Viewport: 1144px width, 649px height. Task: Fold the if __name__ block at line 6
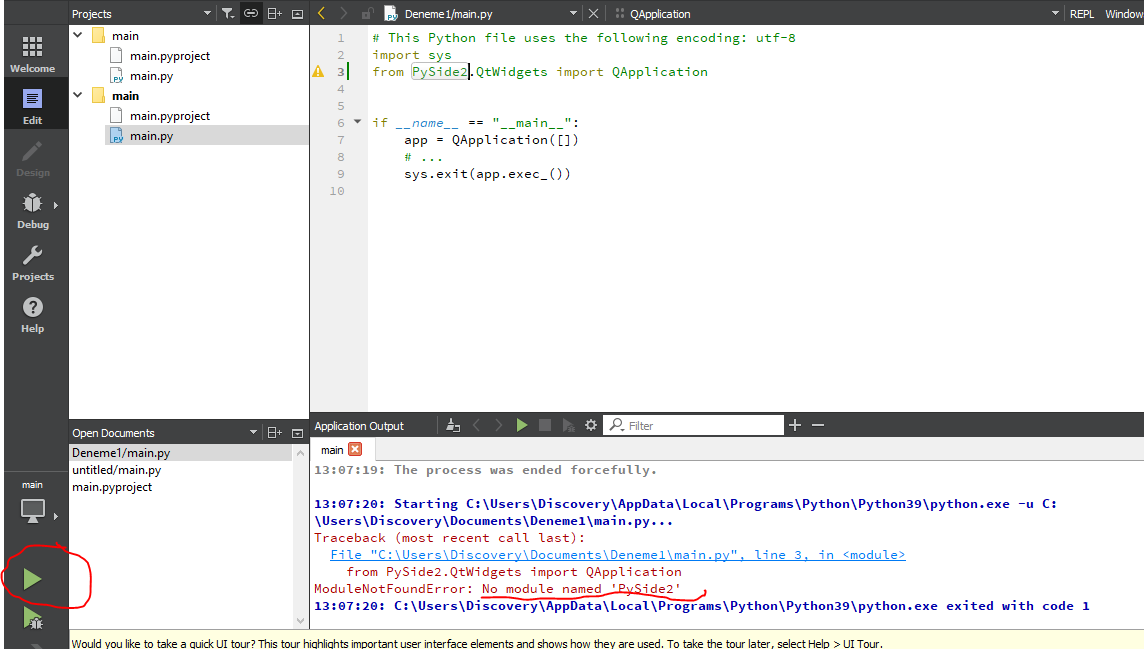[358, 122]
